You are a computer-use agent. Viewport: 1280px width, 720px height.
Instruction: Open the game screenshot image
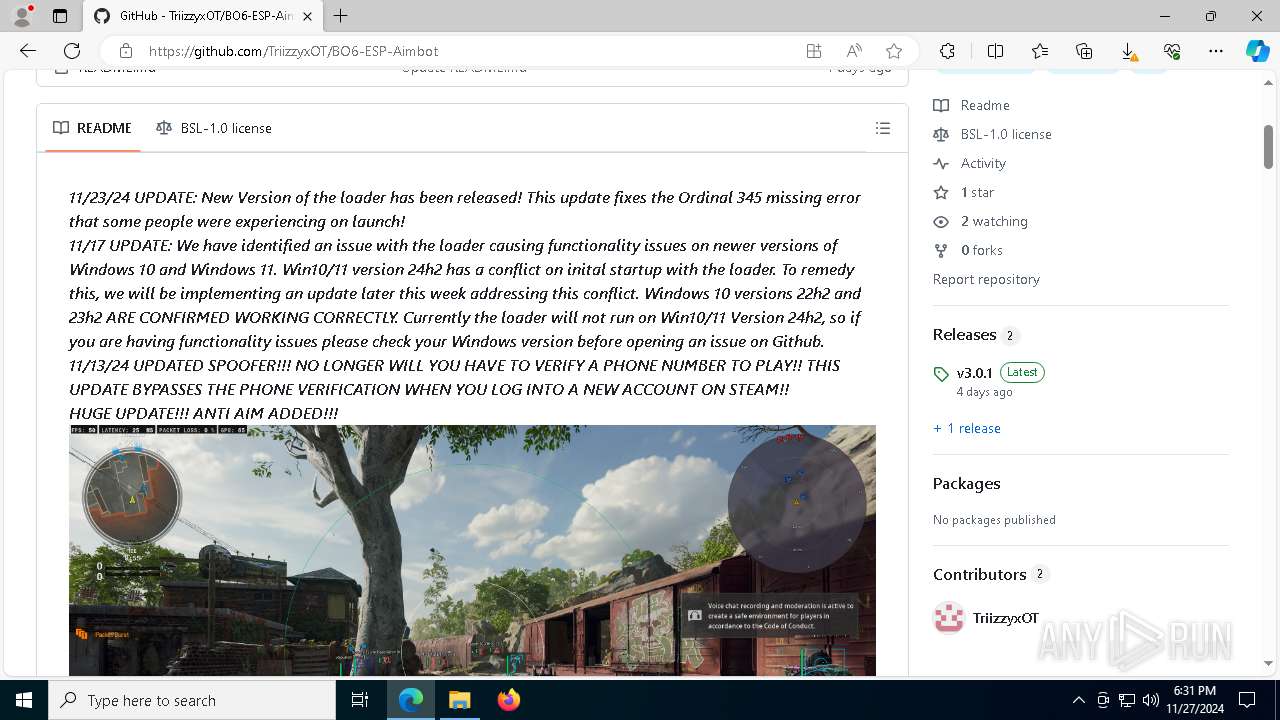472,550
